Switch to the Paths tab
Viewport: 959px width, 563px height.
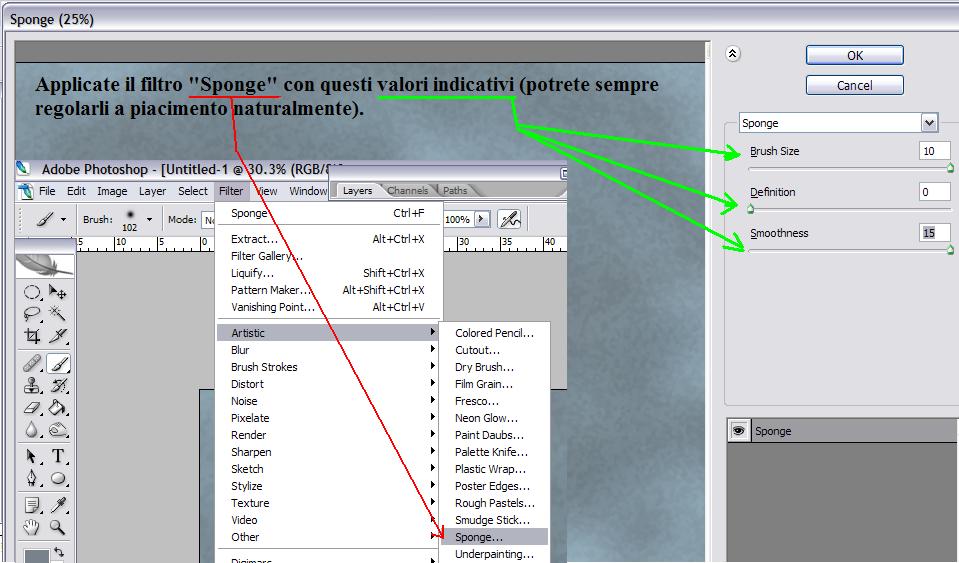pos(455,191)
